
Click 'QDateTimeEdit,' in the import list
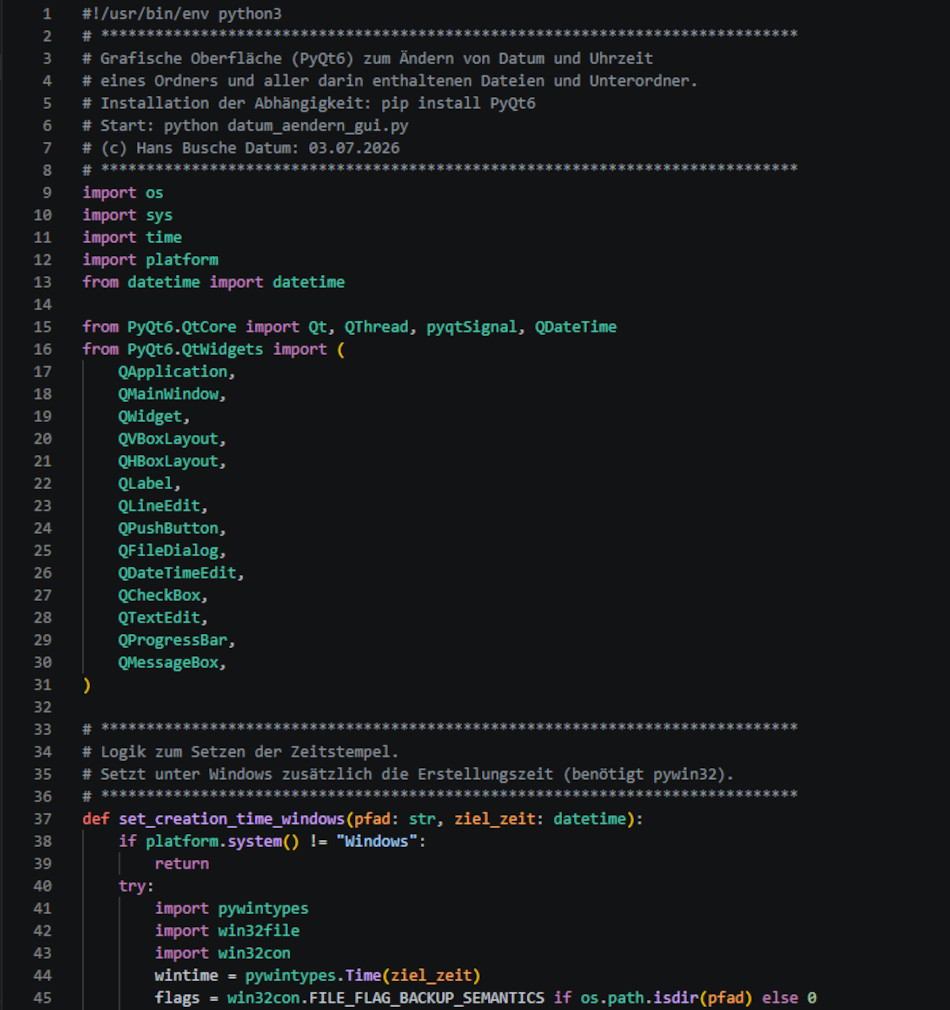click(x=181, y=573)
